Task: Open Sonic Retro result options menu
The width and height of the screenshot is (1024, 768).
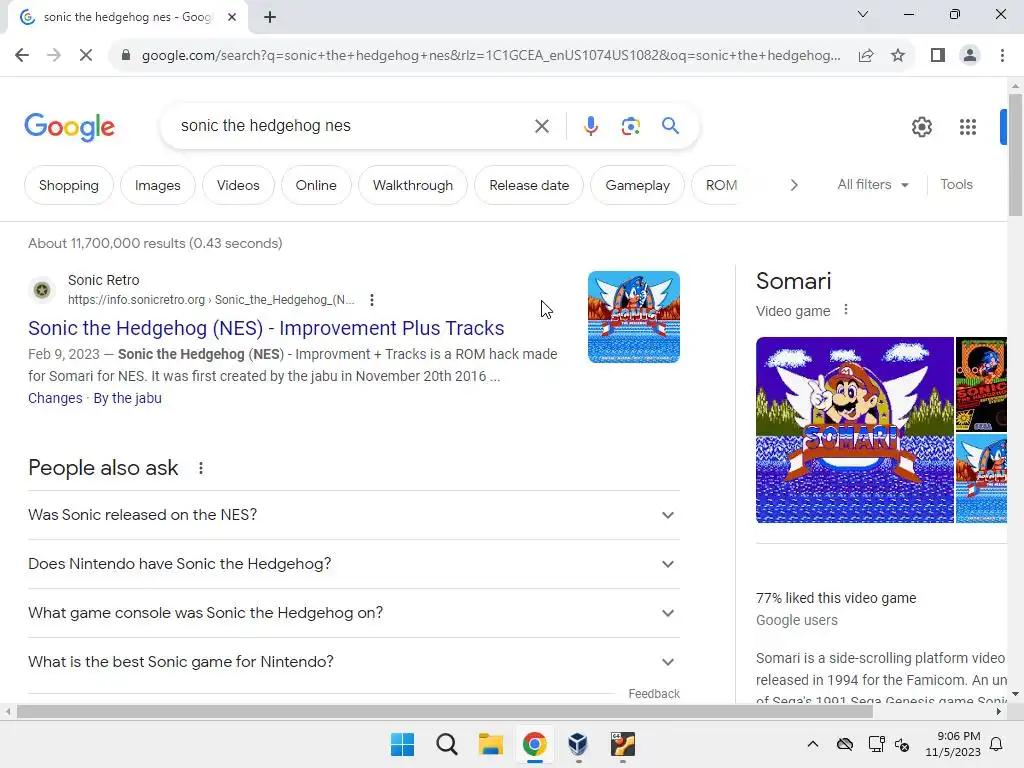Action: 372,300
